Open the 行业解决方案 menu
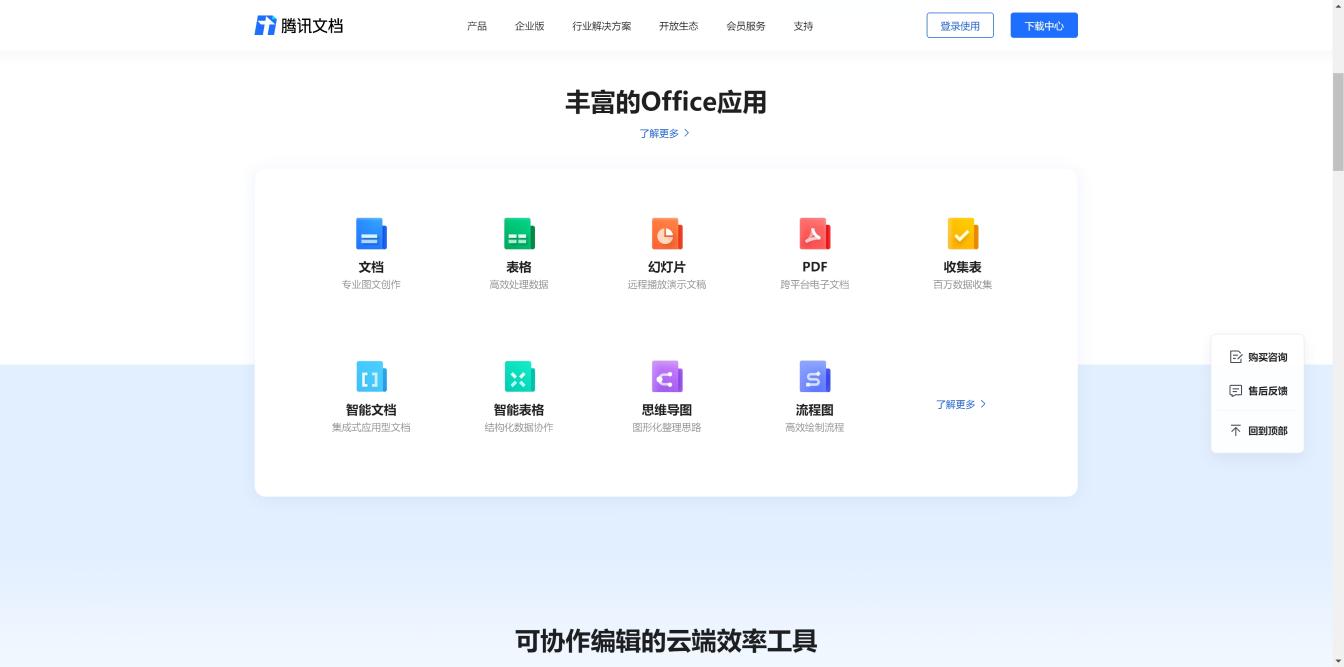The height and width of the screenshot is (667, 1344). point(602,26)
